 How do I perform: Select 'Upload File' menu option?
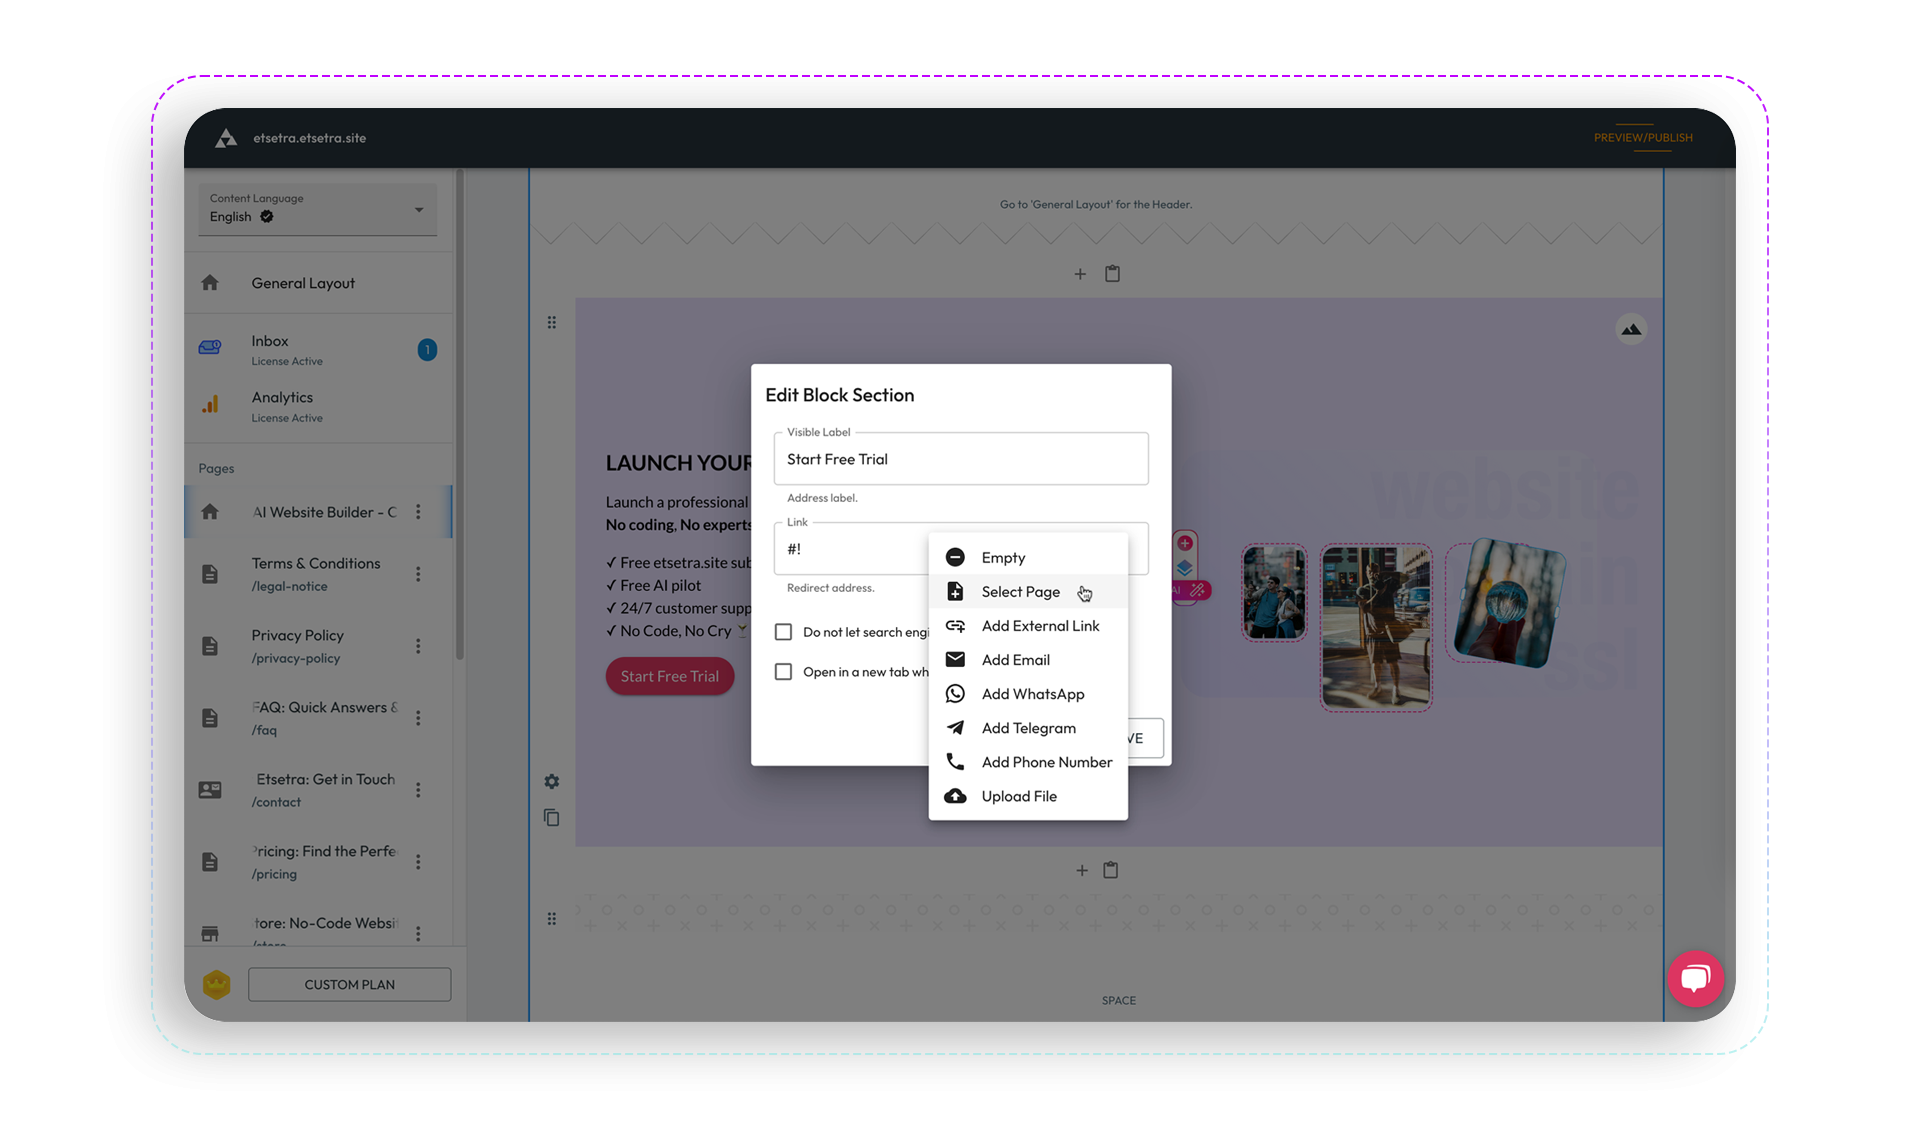pyautogui.click(x=1018, y=796)
